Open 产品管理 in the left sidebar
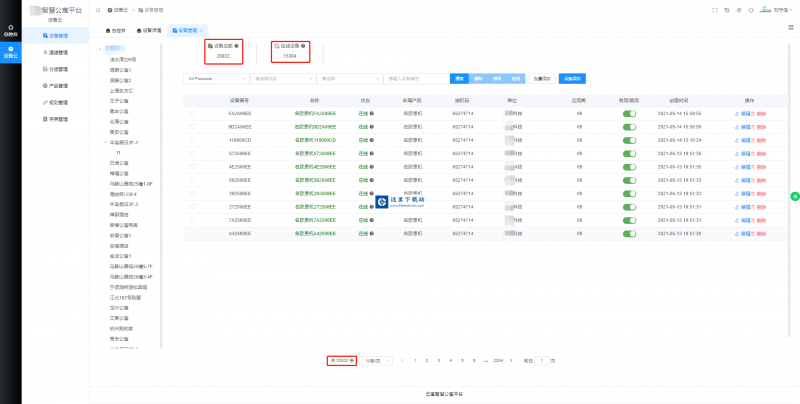Screen dimensions: 800x404 click(55, 85)
